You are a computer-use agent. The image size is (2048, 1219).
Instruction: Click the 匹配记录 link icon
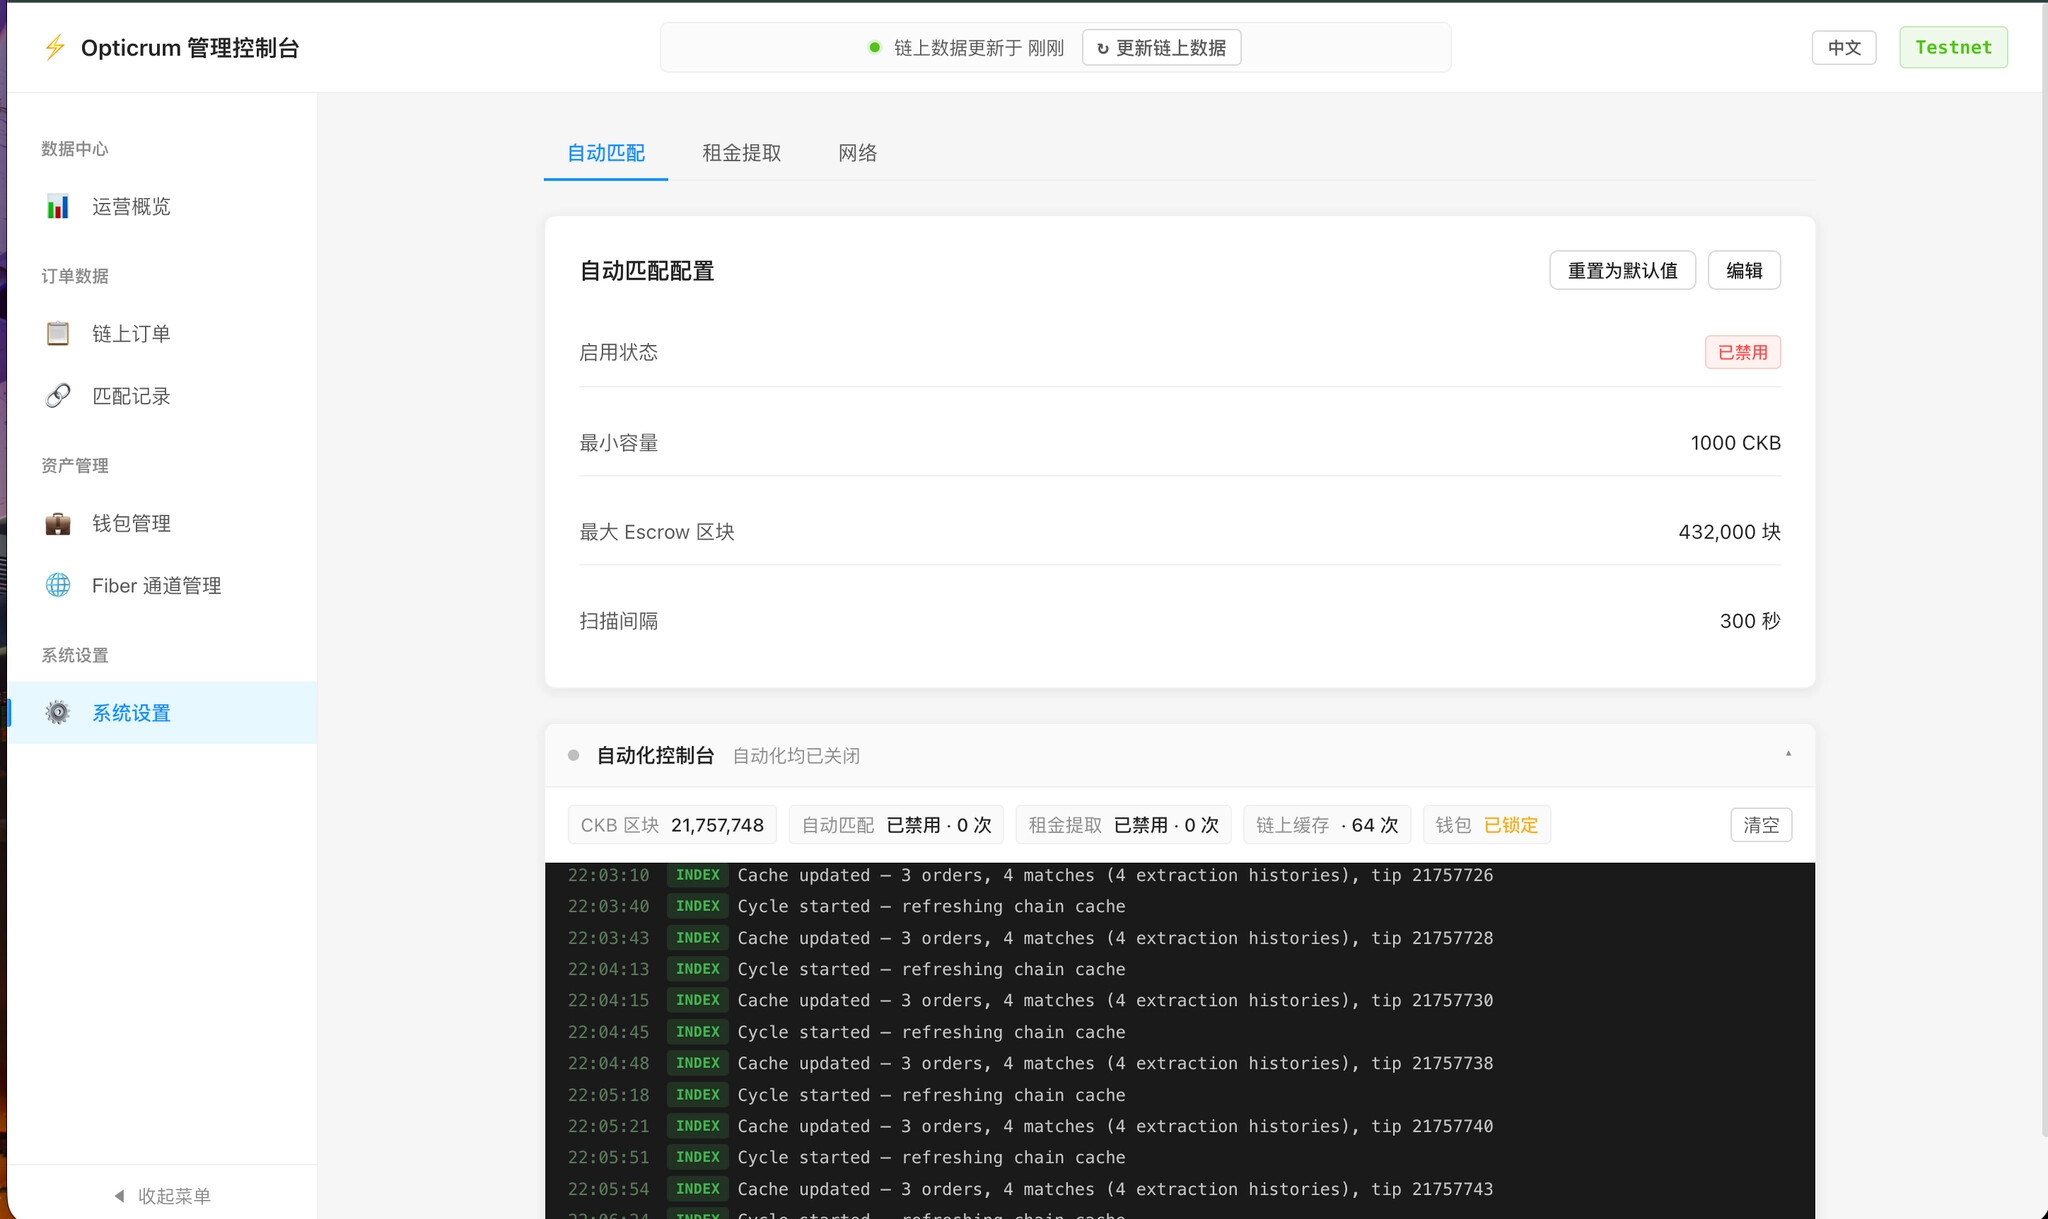pos(58,396)
